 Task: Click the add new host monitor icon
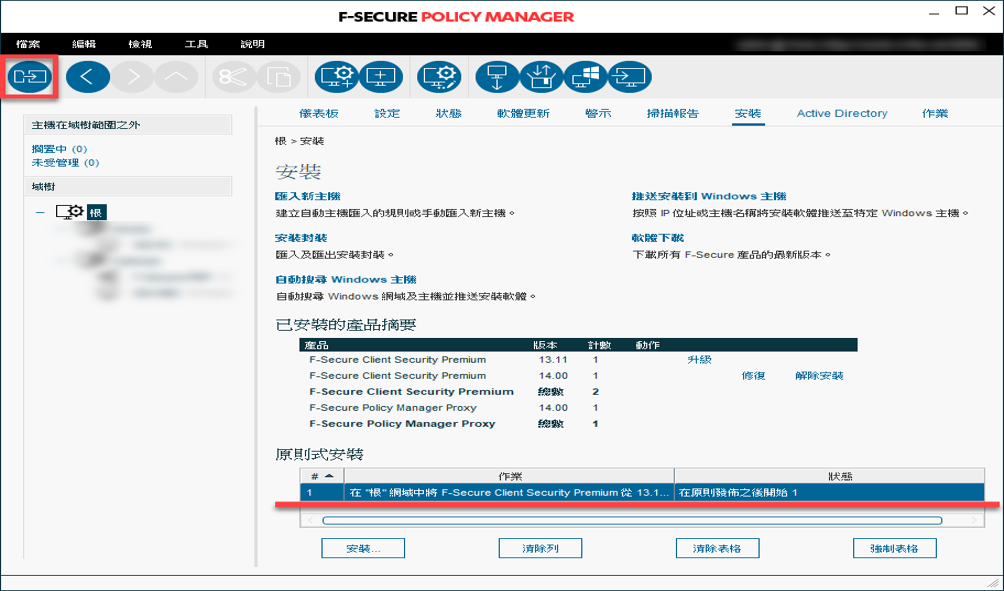click(x=380, y=77)
